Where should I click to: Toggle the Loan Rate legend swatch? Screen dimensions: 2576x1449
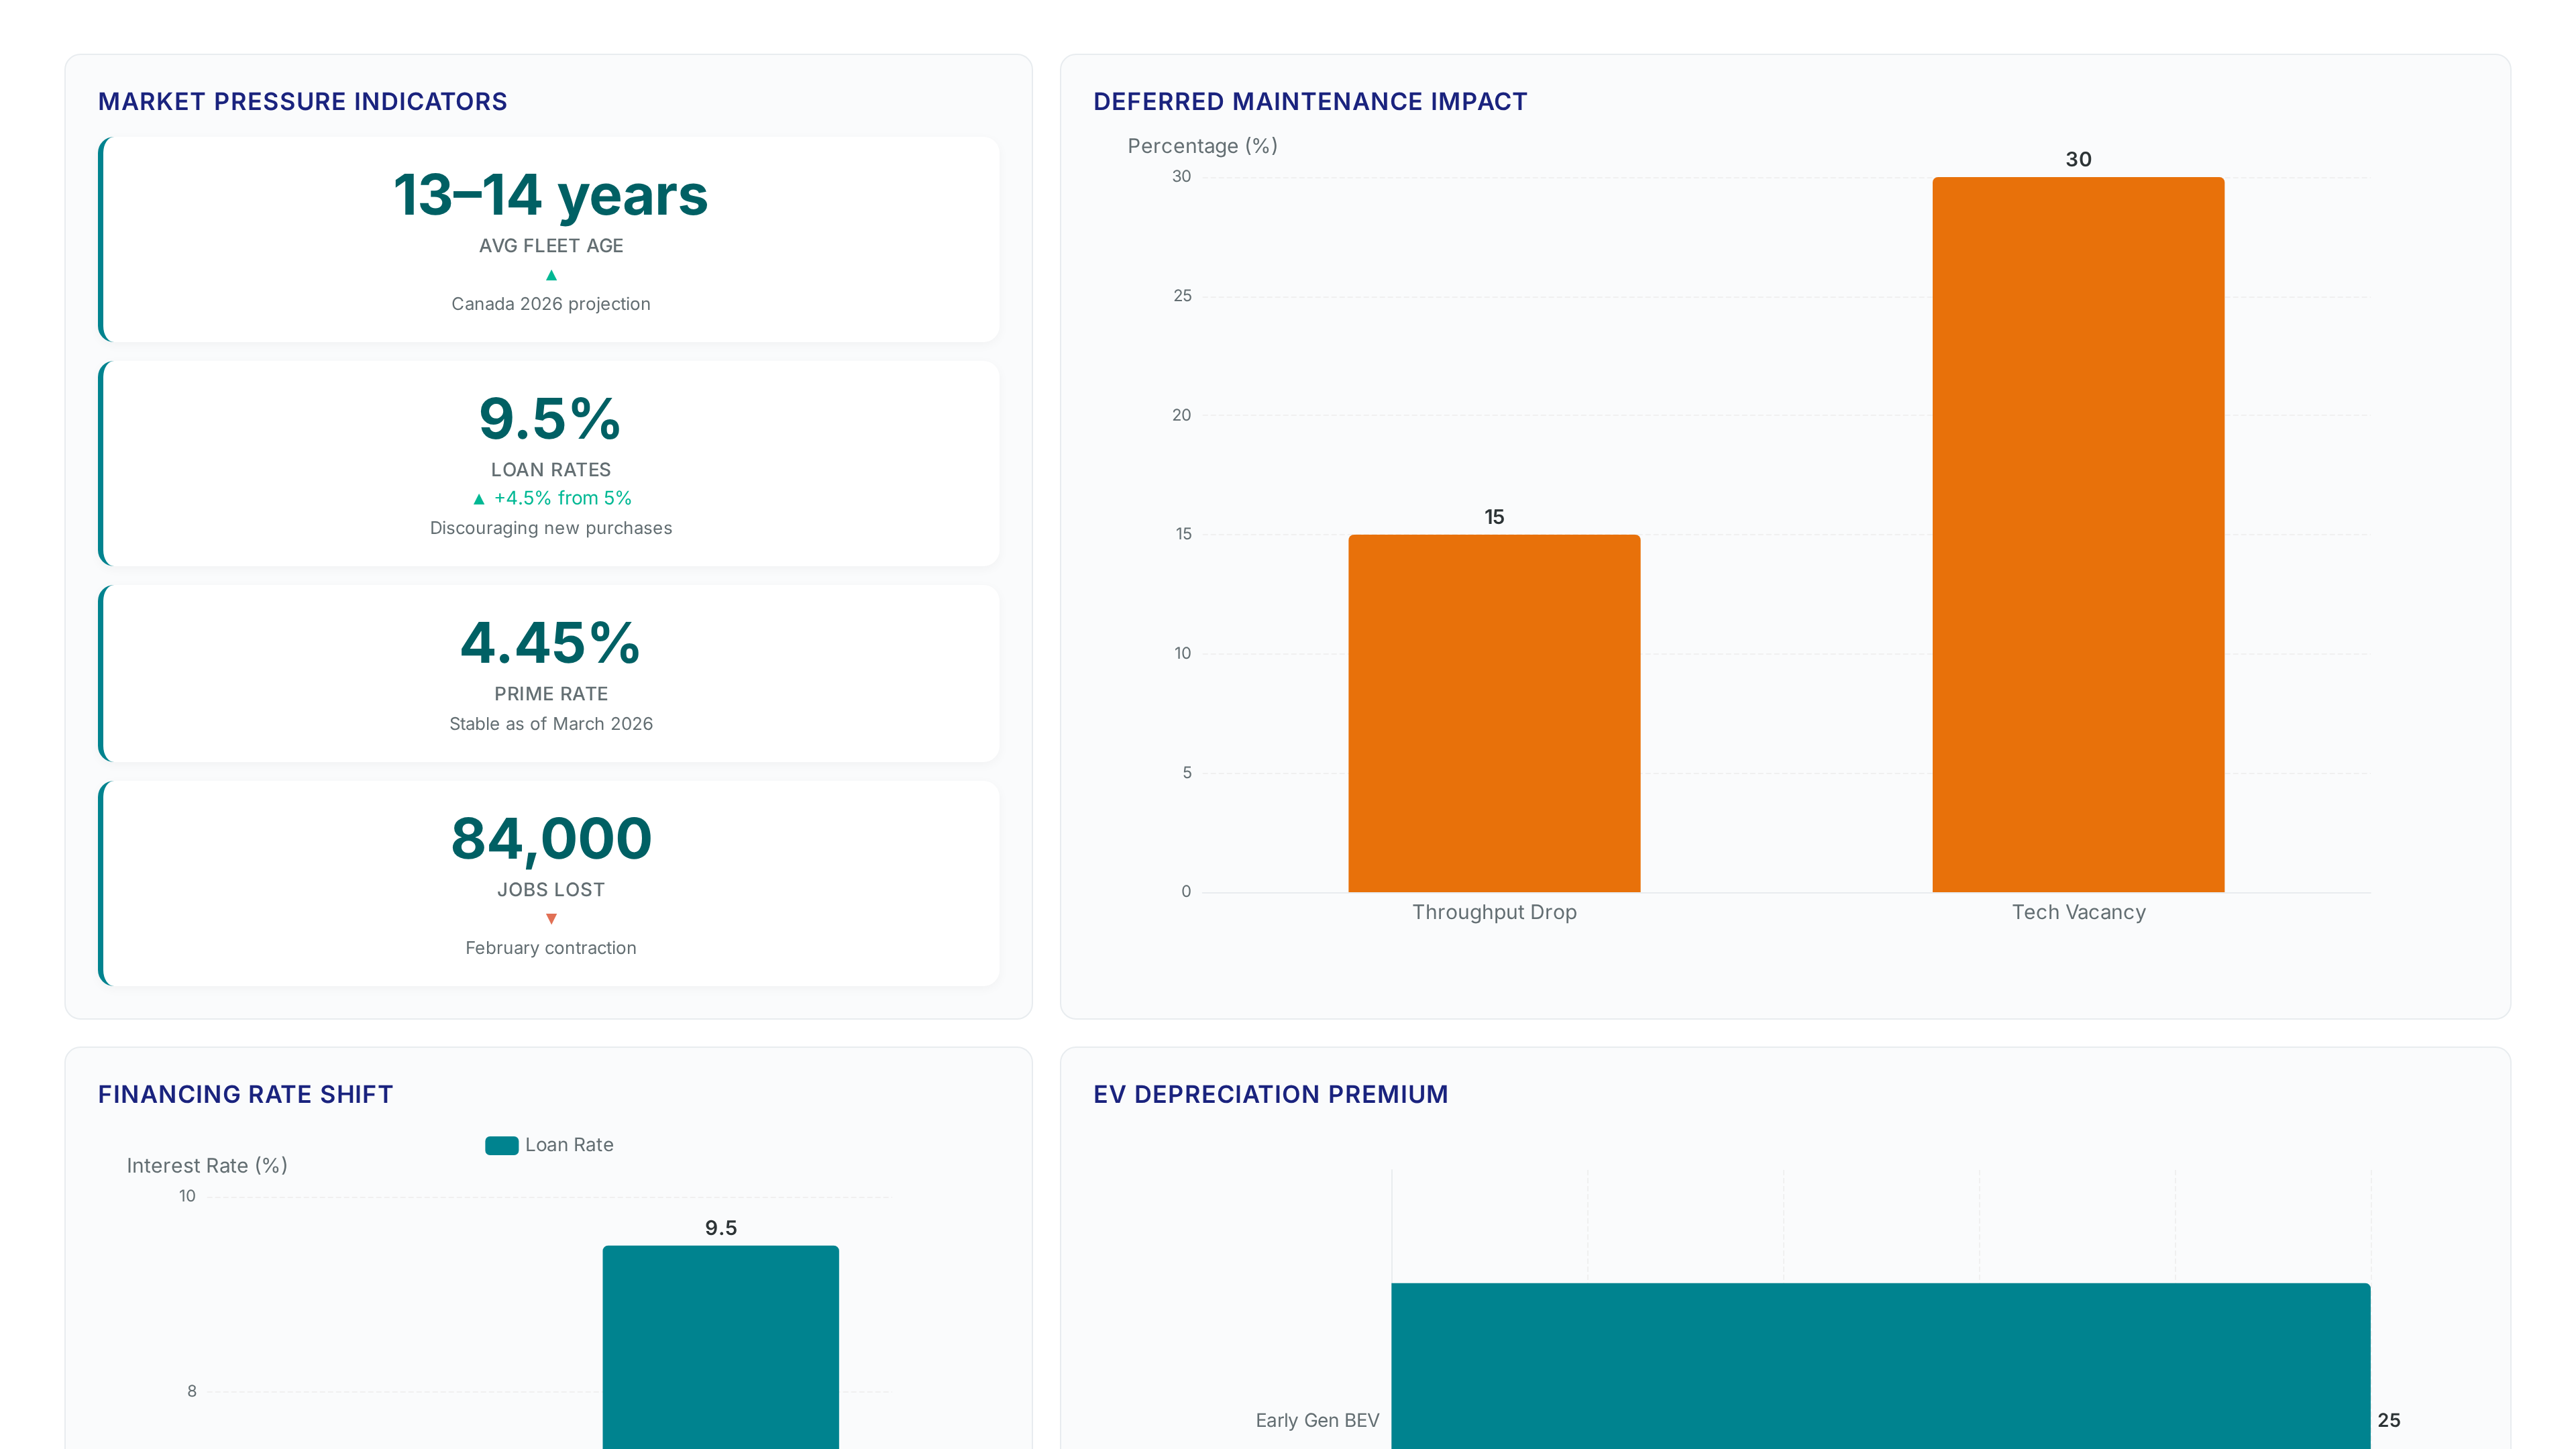501,1145
